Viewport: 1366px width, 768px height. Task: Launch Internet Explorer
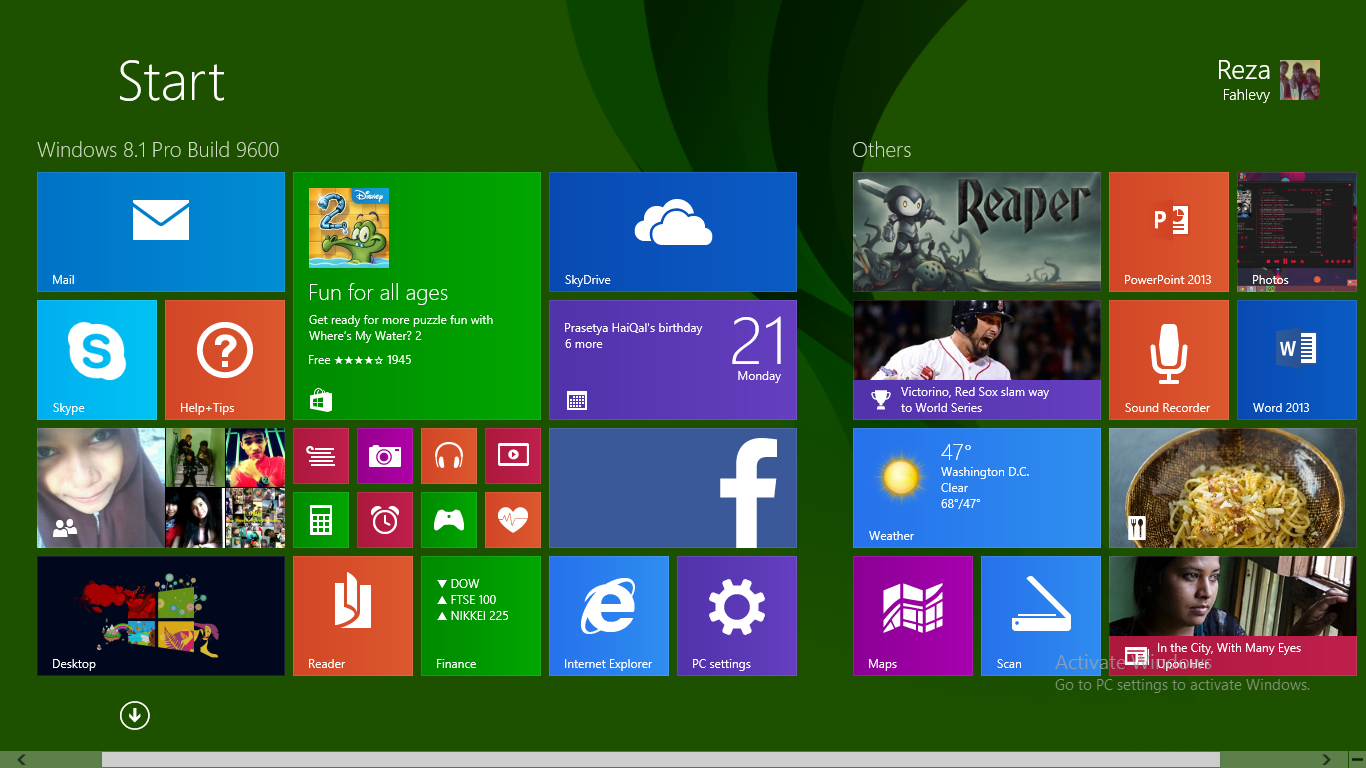pos(609,615)
